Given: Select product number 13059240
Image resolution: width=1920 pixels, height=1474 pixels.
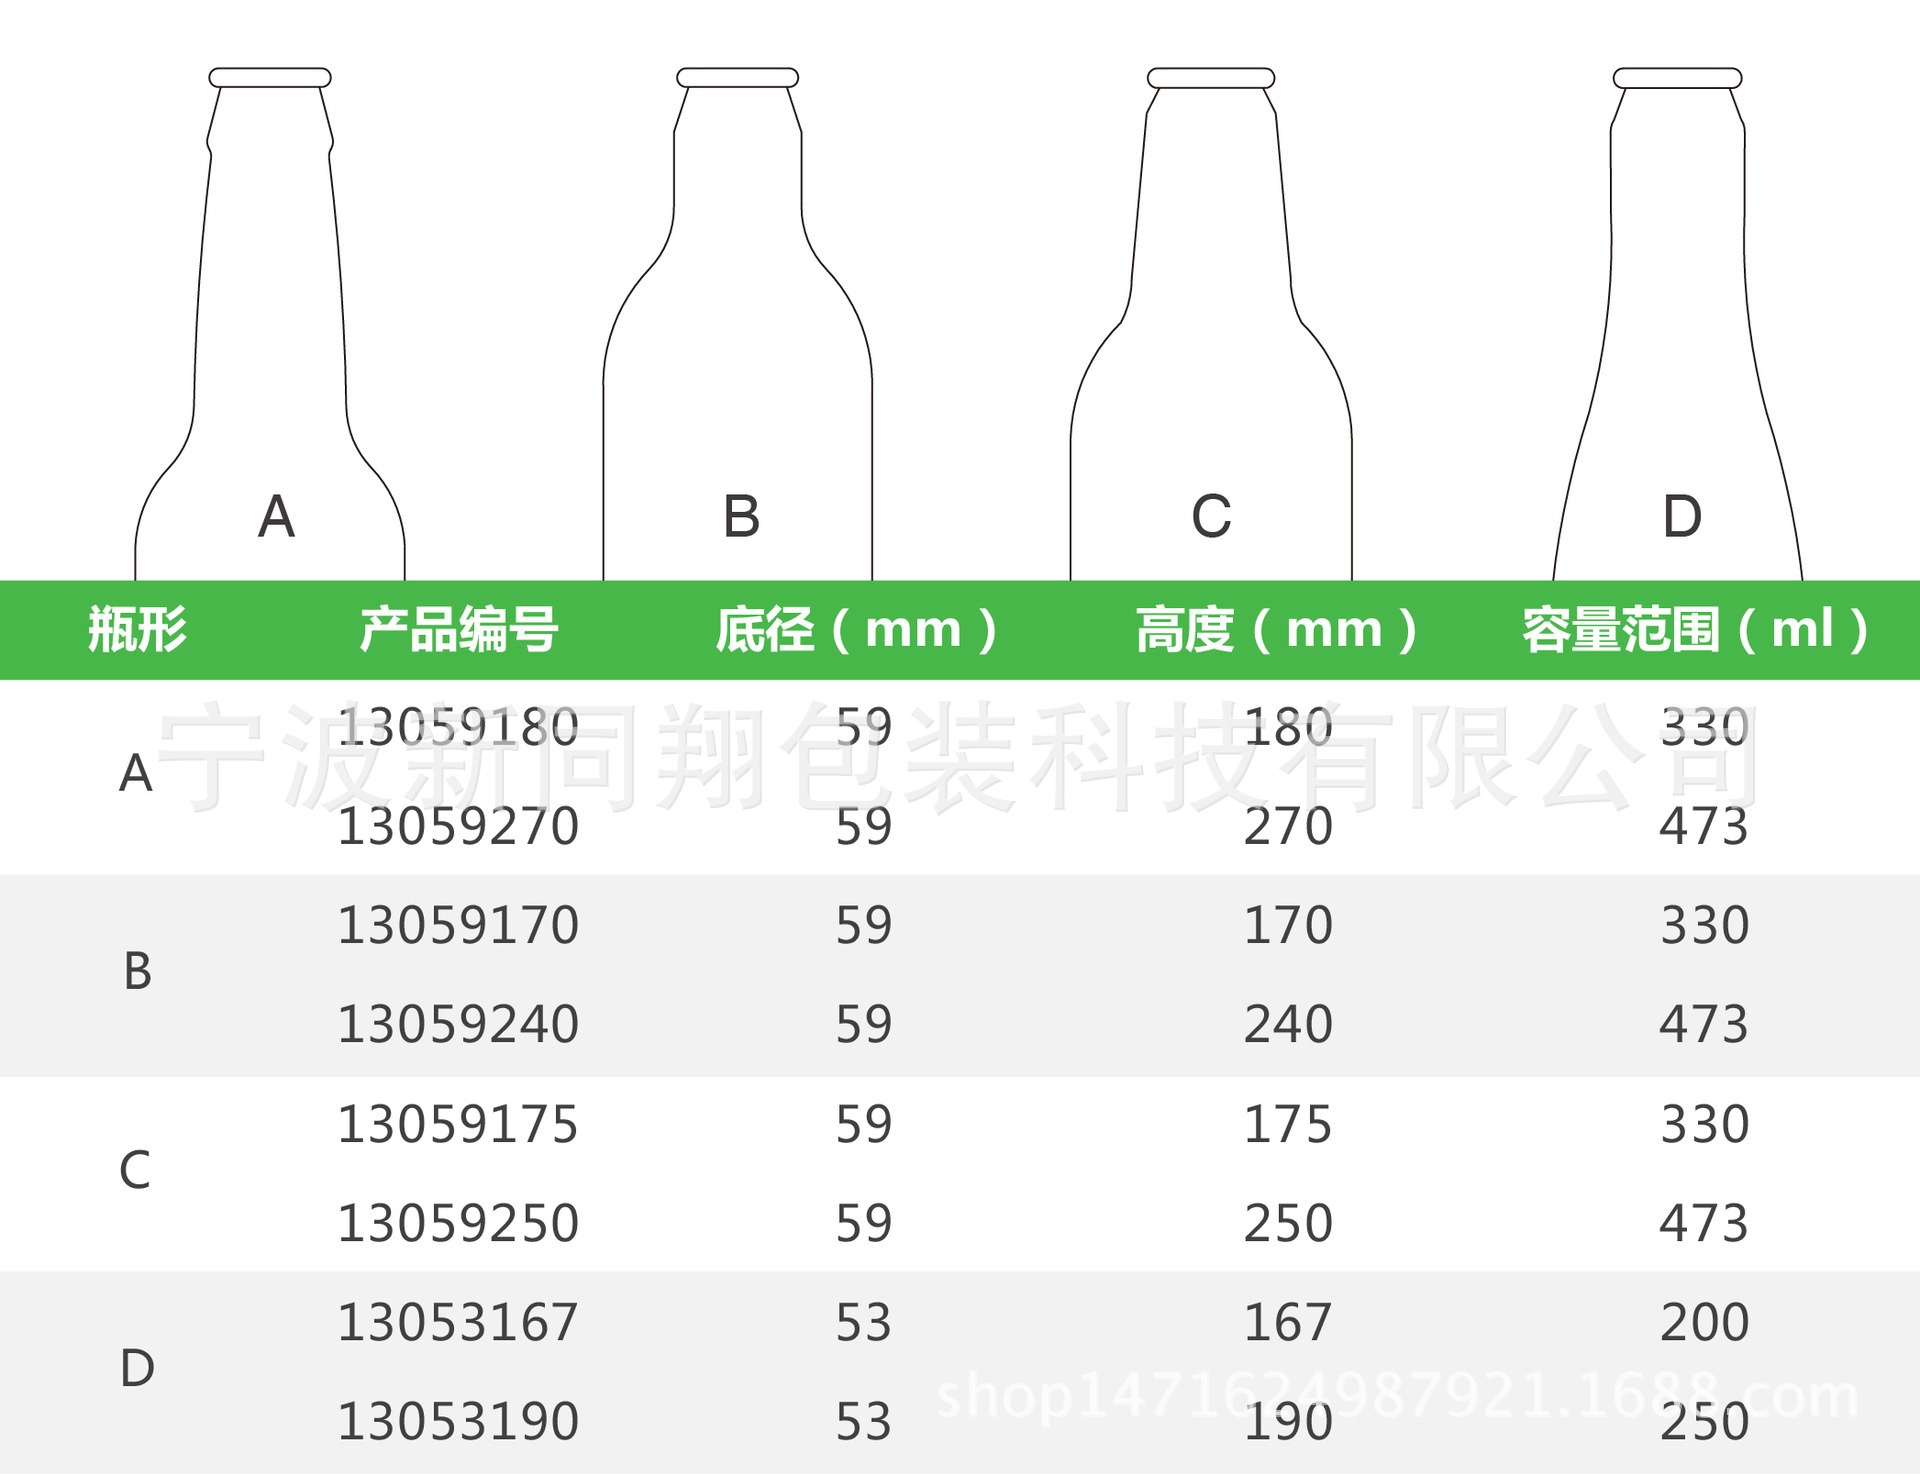Looking at the screenshot, I should click(459, 1025).
